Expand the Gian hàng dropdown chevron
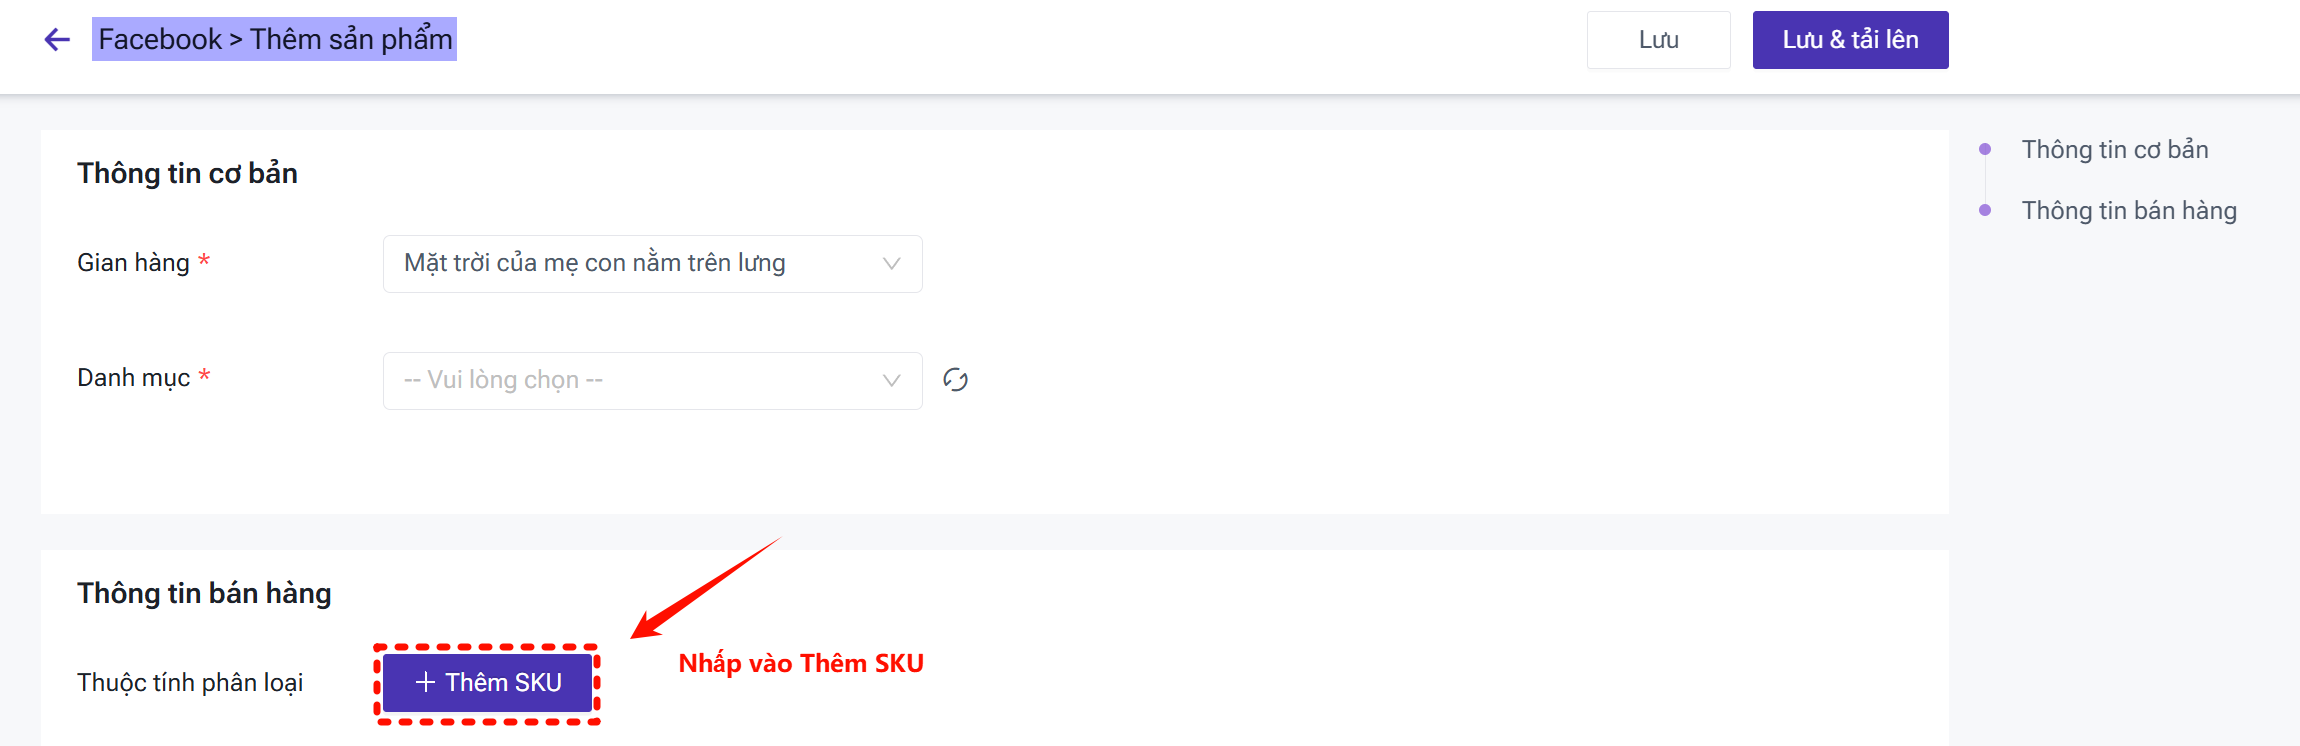 pyautogui.click(x=891, y=263)
